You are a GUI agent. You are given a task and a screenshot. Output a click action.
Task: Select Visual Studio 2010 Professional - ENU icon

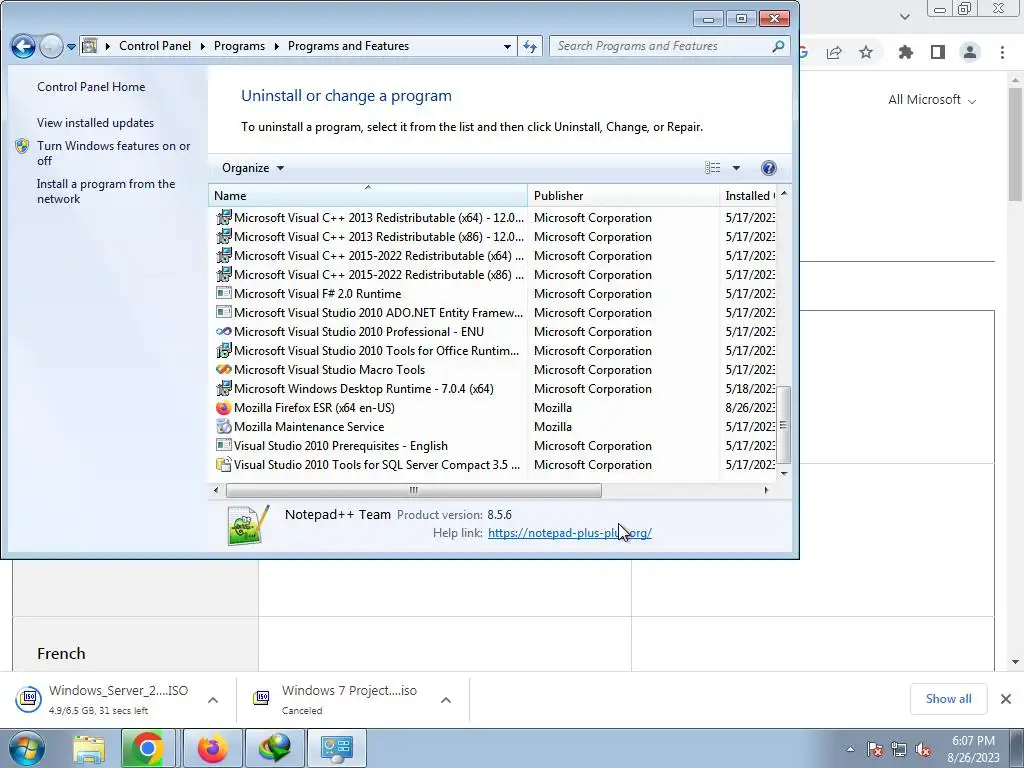pos(223,331)
